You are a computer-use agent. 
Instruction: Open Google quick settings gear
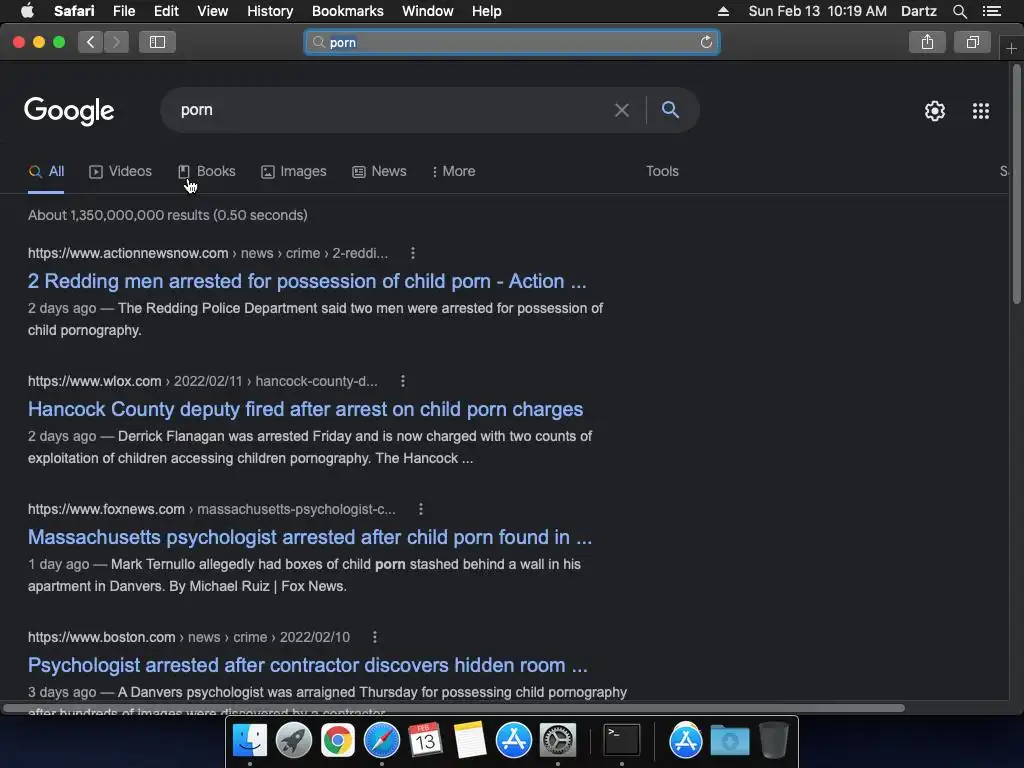(935, 111)
